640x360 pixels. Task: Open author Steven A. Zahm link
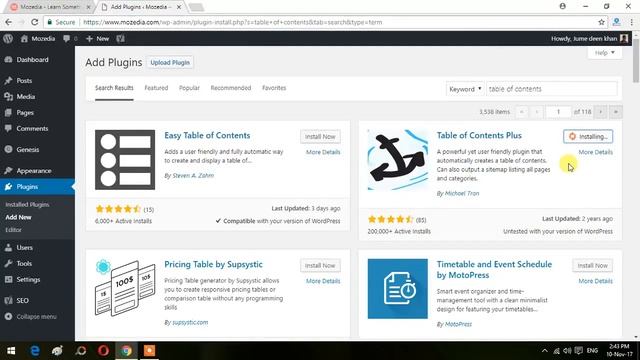(193, 176)
